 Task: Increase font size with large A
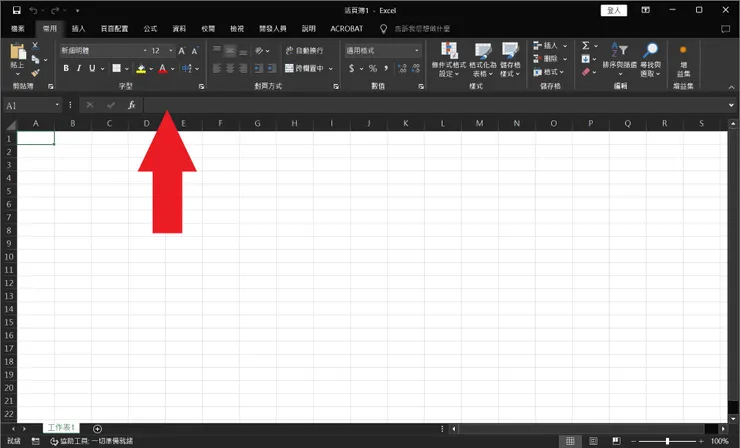point(182,51)
